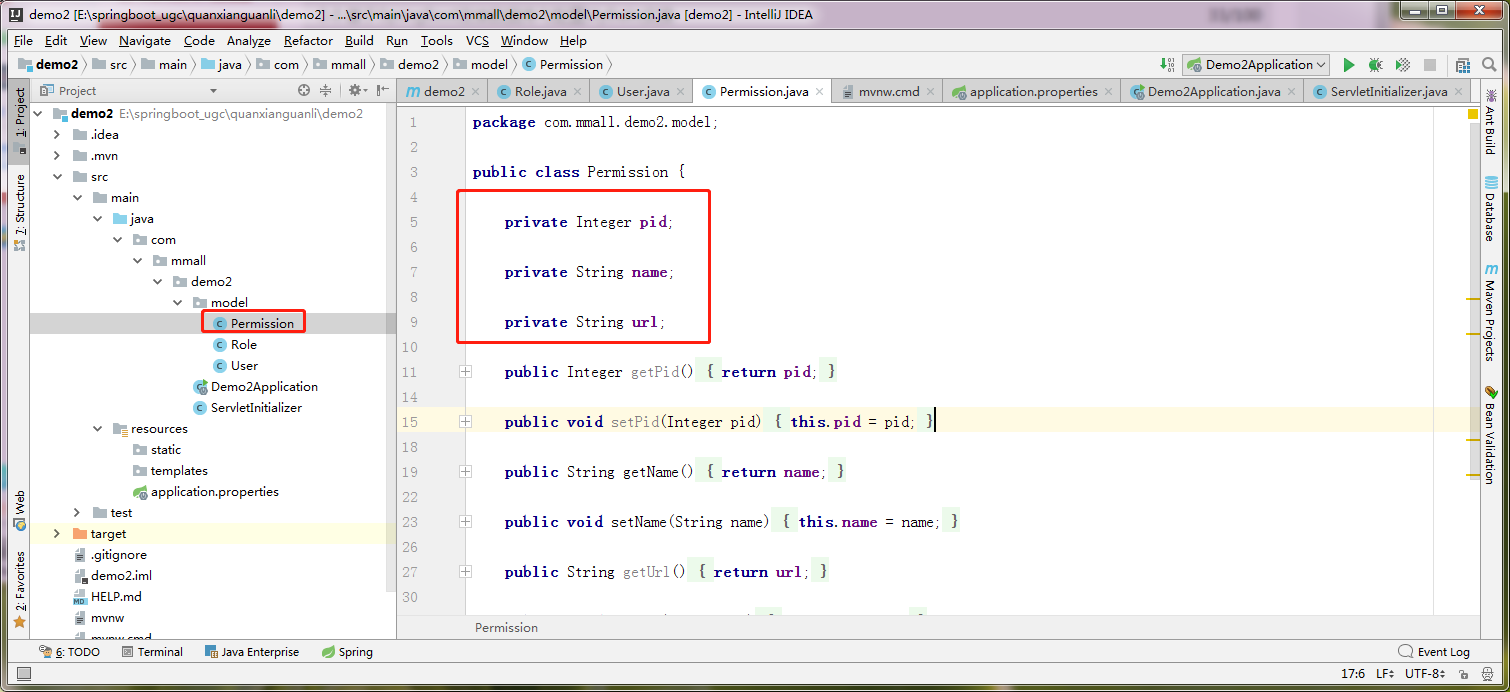This screenshot has width=1510, height=692.
Task: Open the VCS menu
Action: click(478, 41)
